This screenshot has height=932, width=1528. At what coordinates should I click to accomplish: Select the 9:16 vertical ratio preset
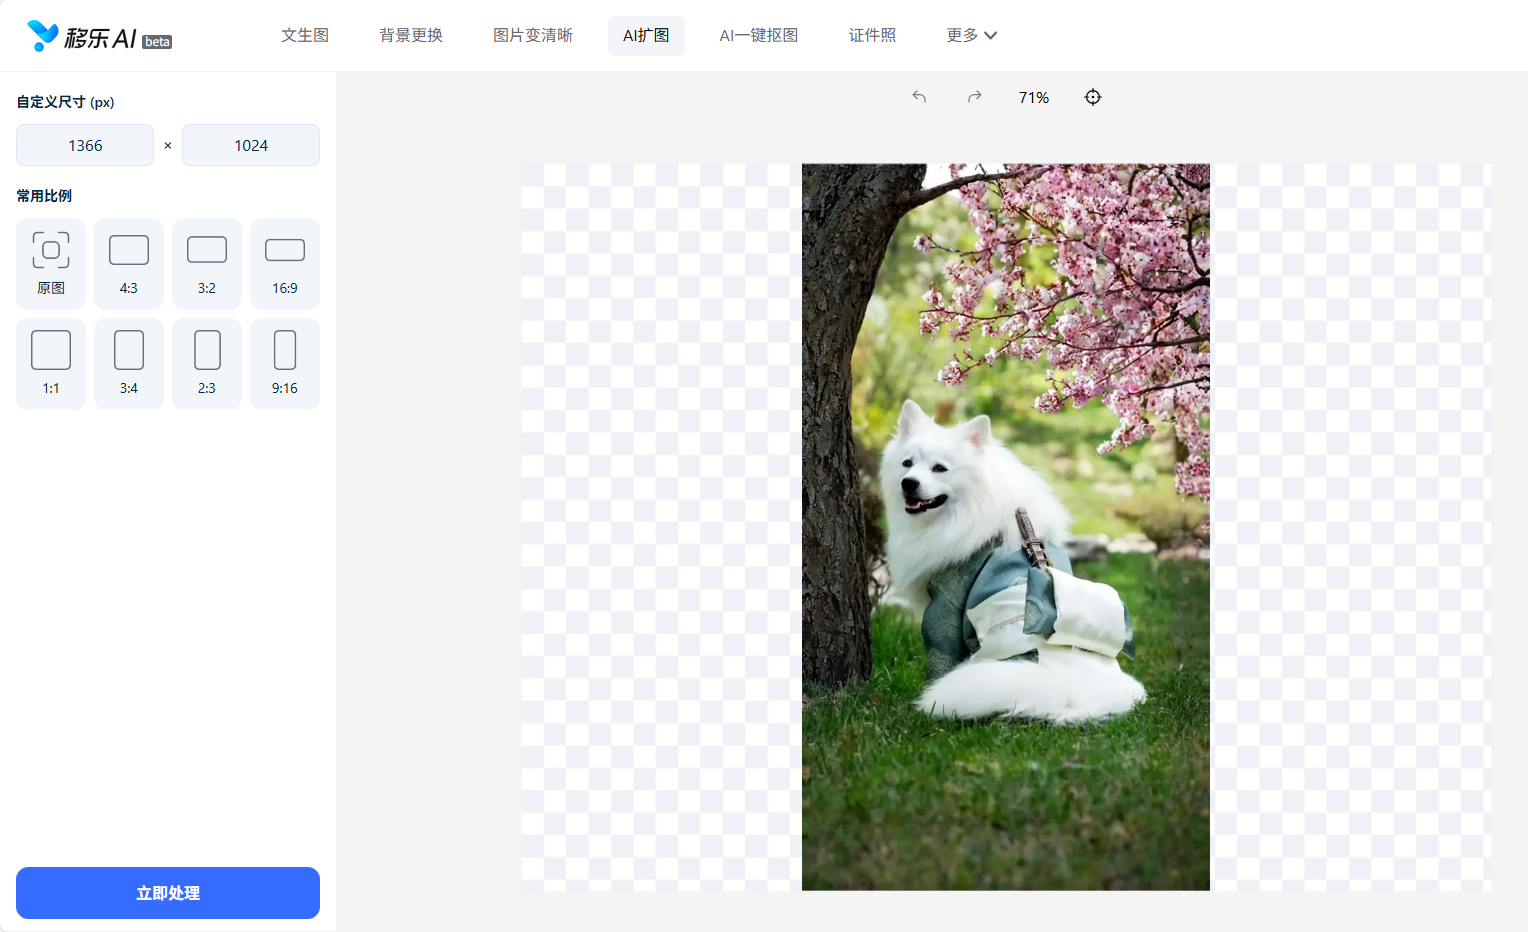point(285,363)
